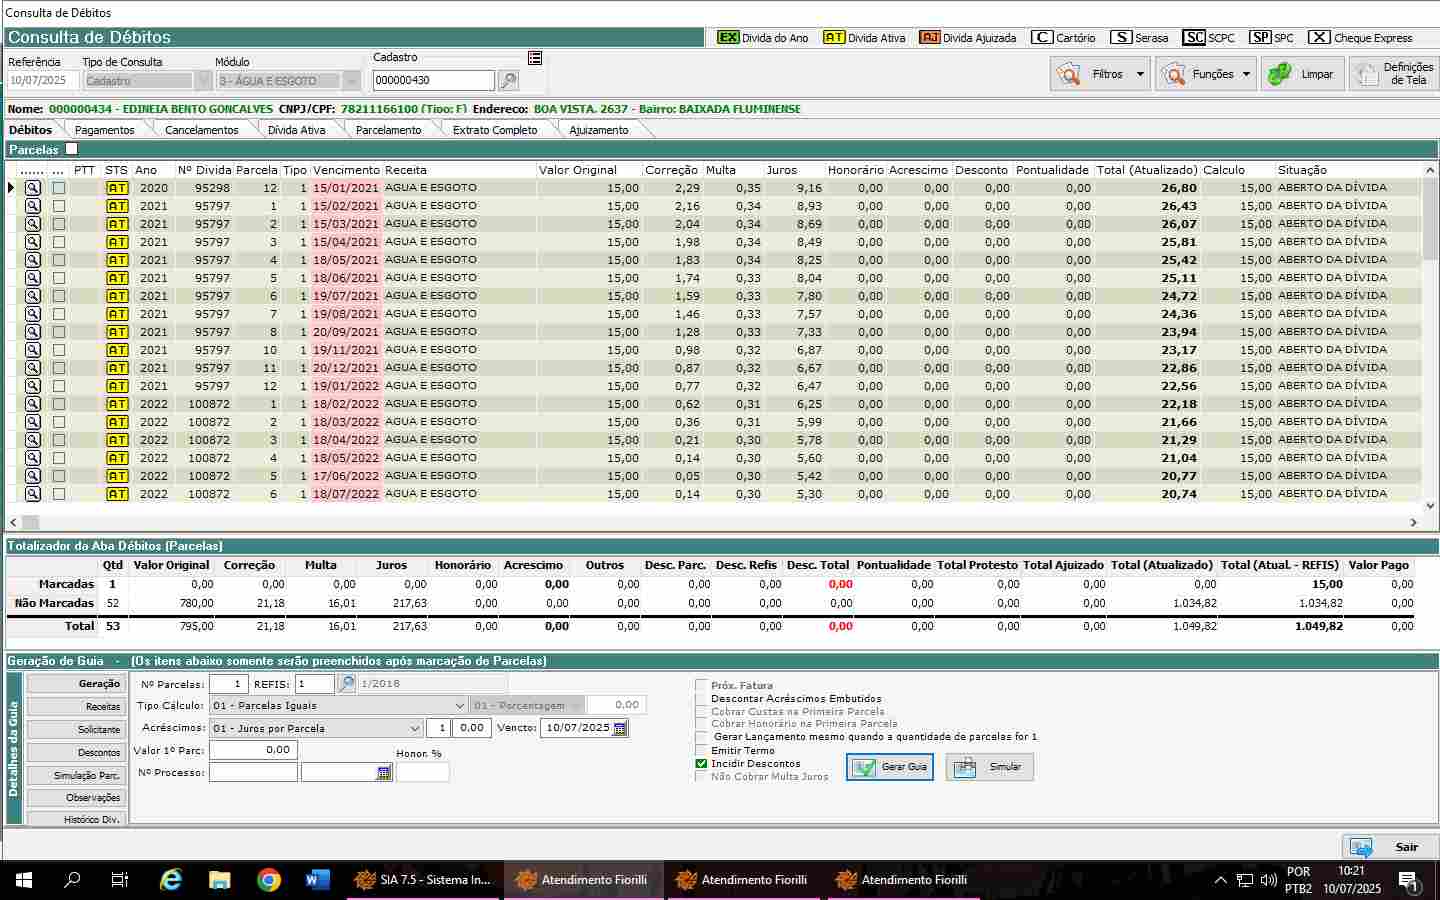The image size is (1440, 900).
Task: Click the REFIS lookup magnifier icon
Action: [346, 684]
